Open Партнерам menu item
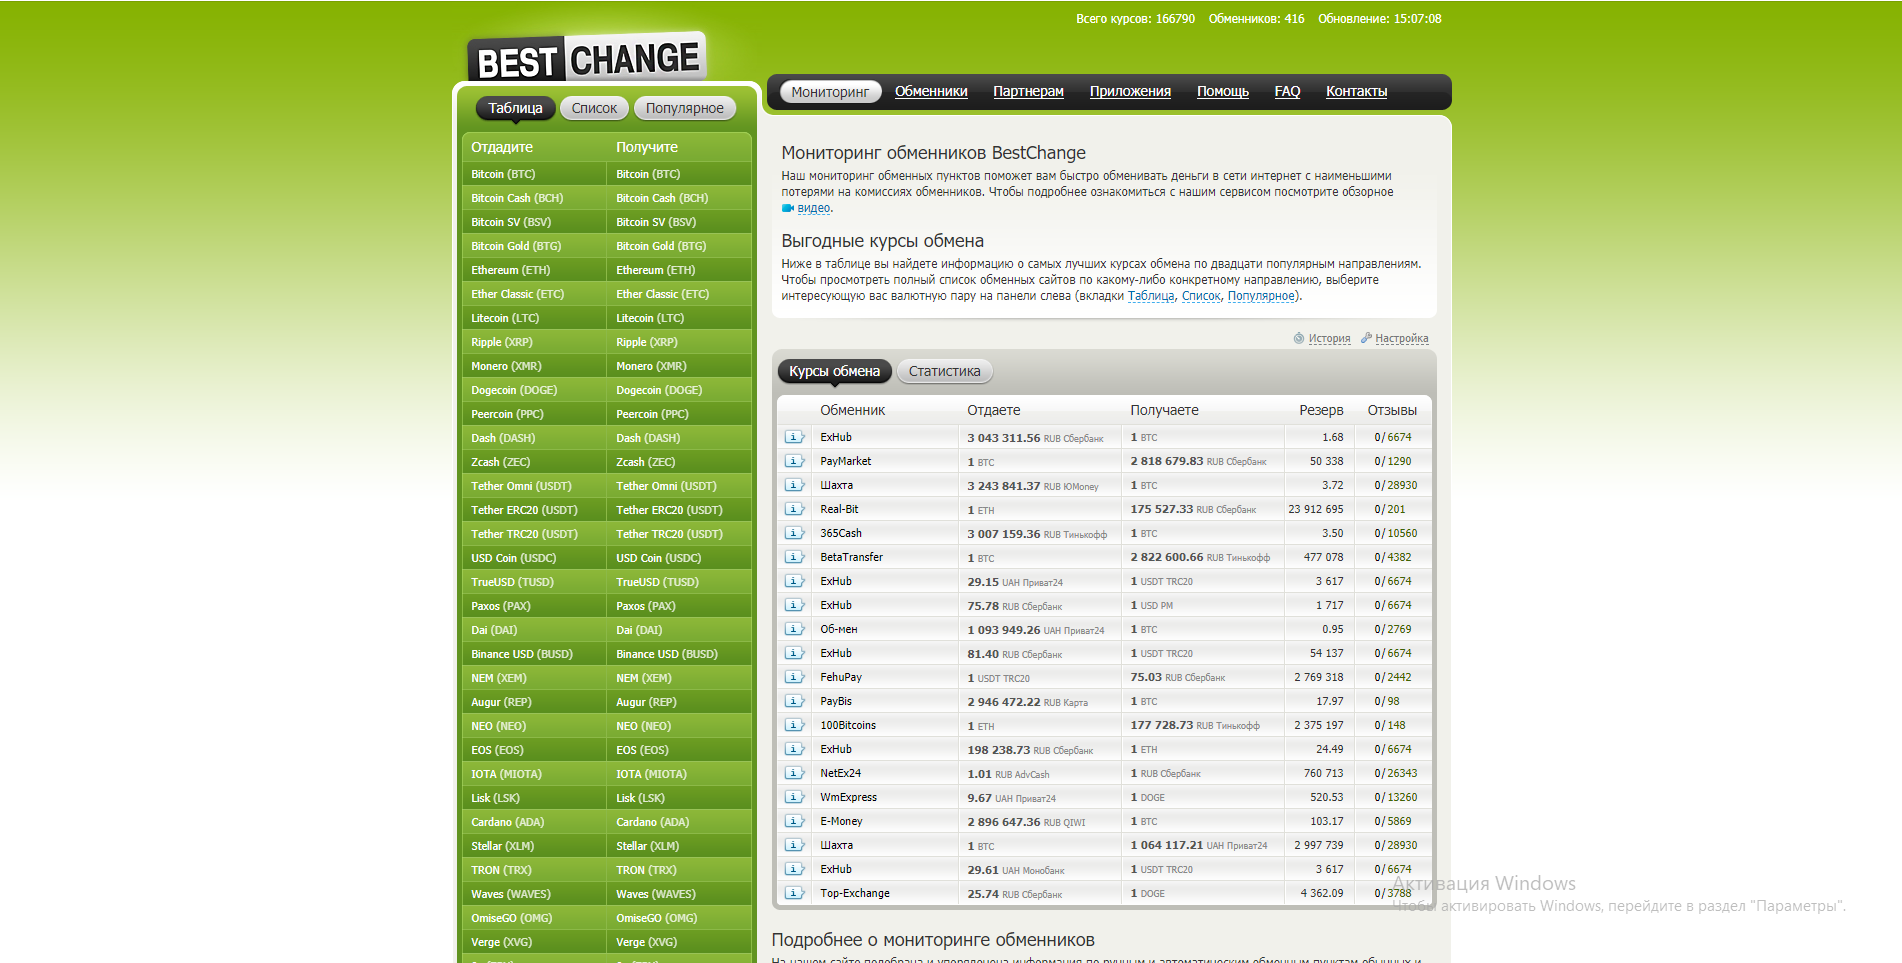 (1028, 91)
